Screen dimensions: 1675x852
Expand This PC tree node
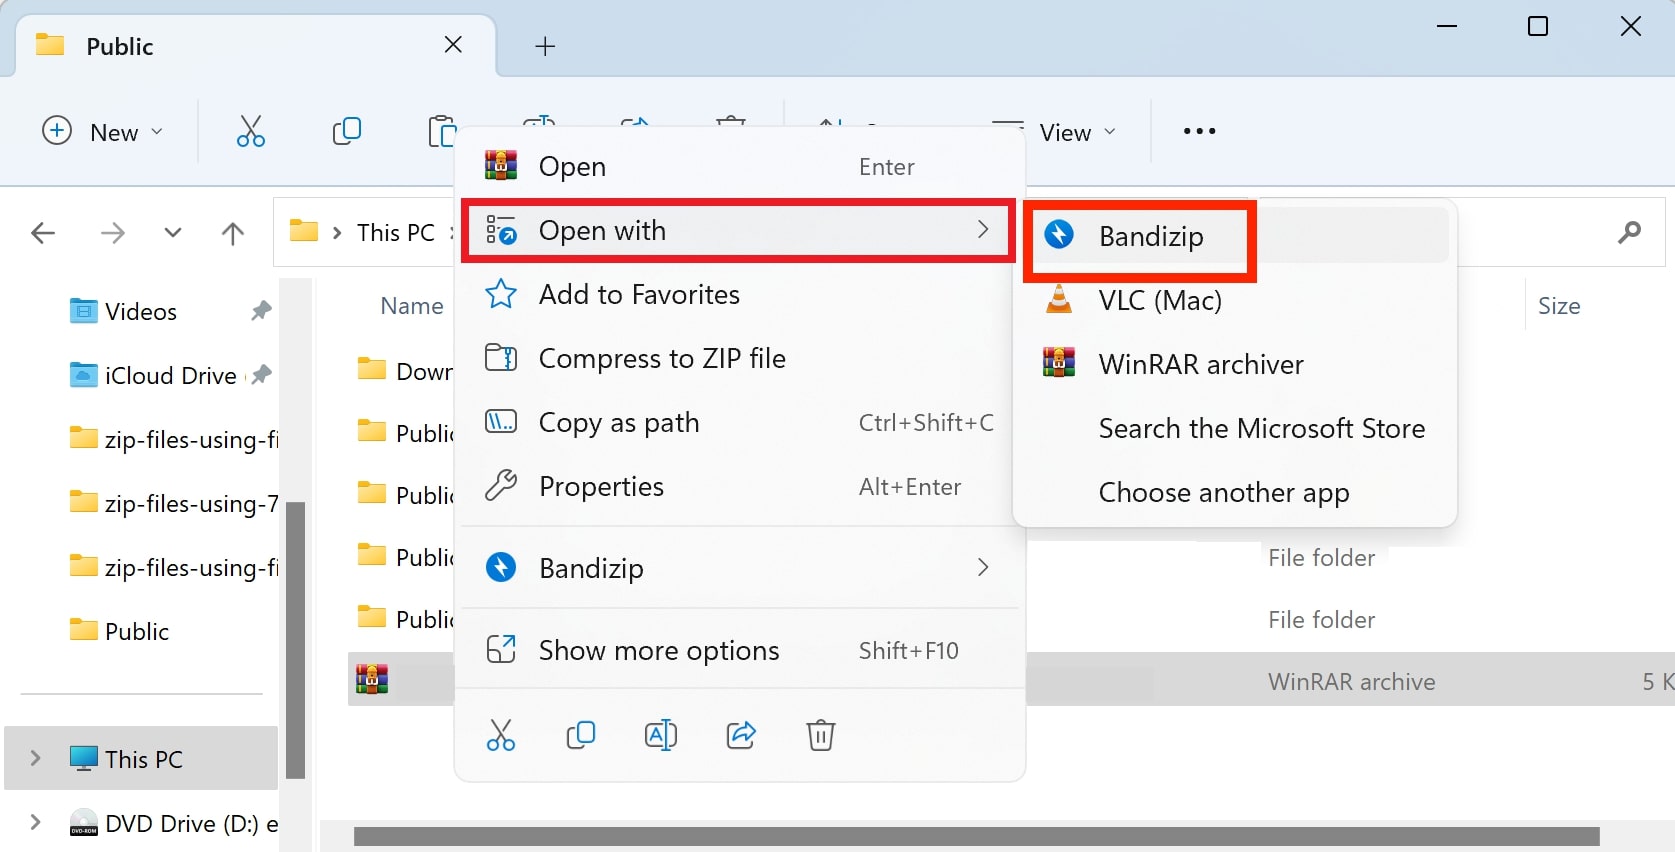(x=36, y=758)
